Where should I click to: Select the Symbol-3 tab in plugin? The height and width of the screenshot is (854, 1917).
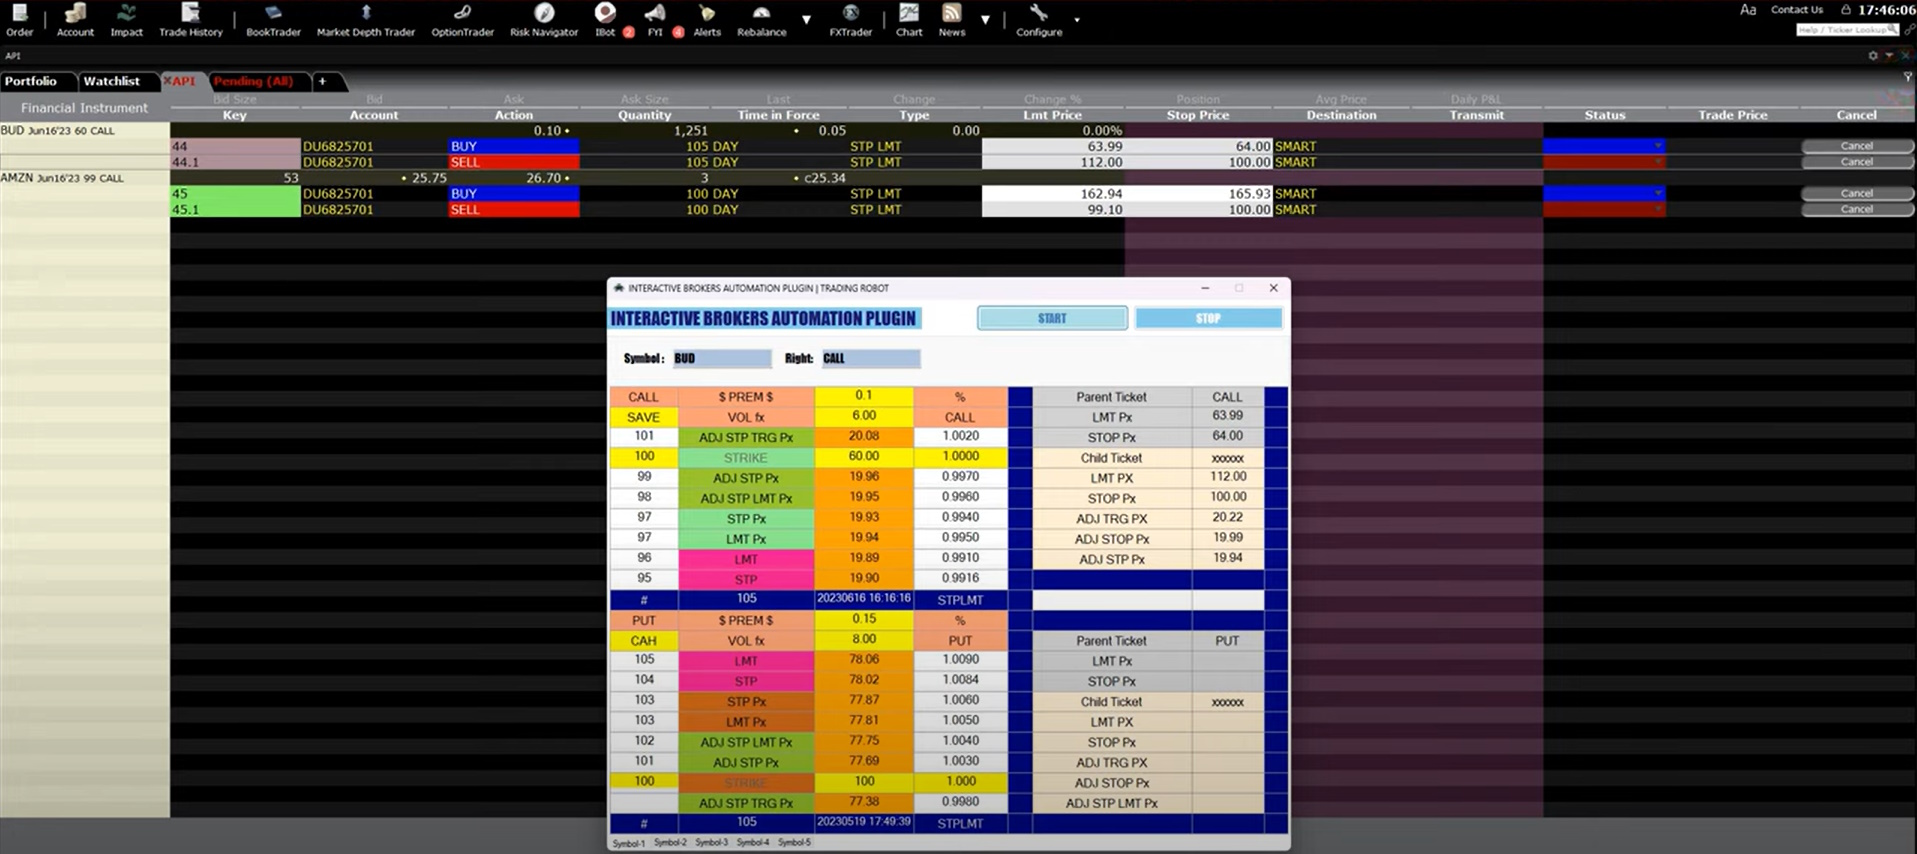click(x=711, y=843)
